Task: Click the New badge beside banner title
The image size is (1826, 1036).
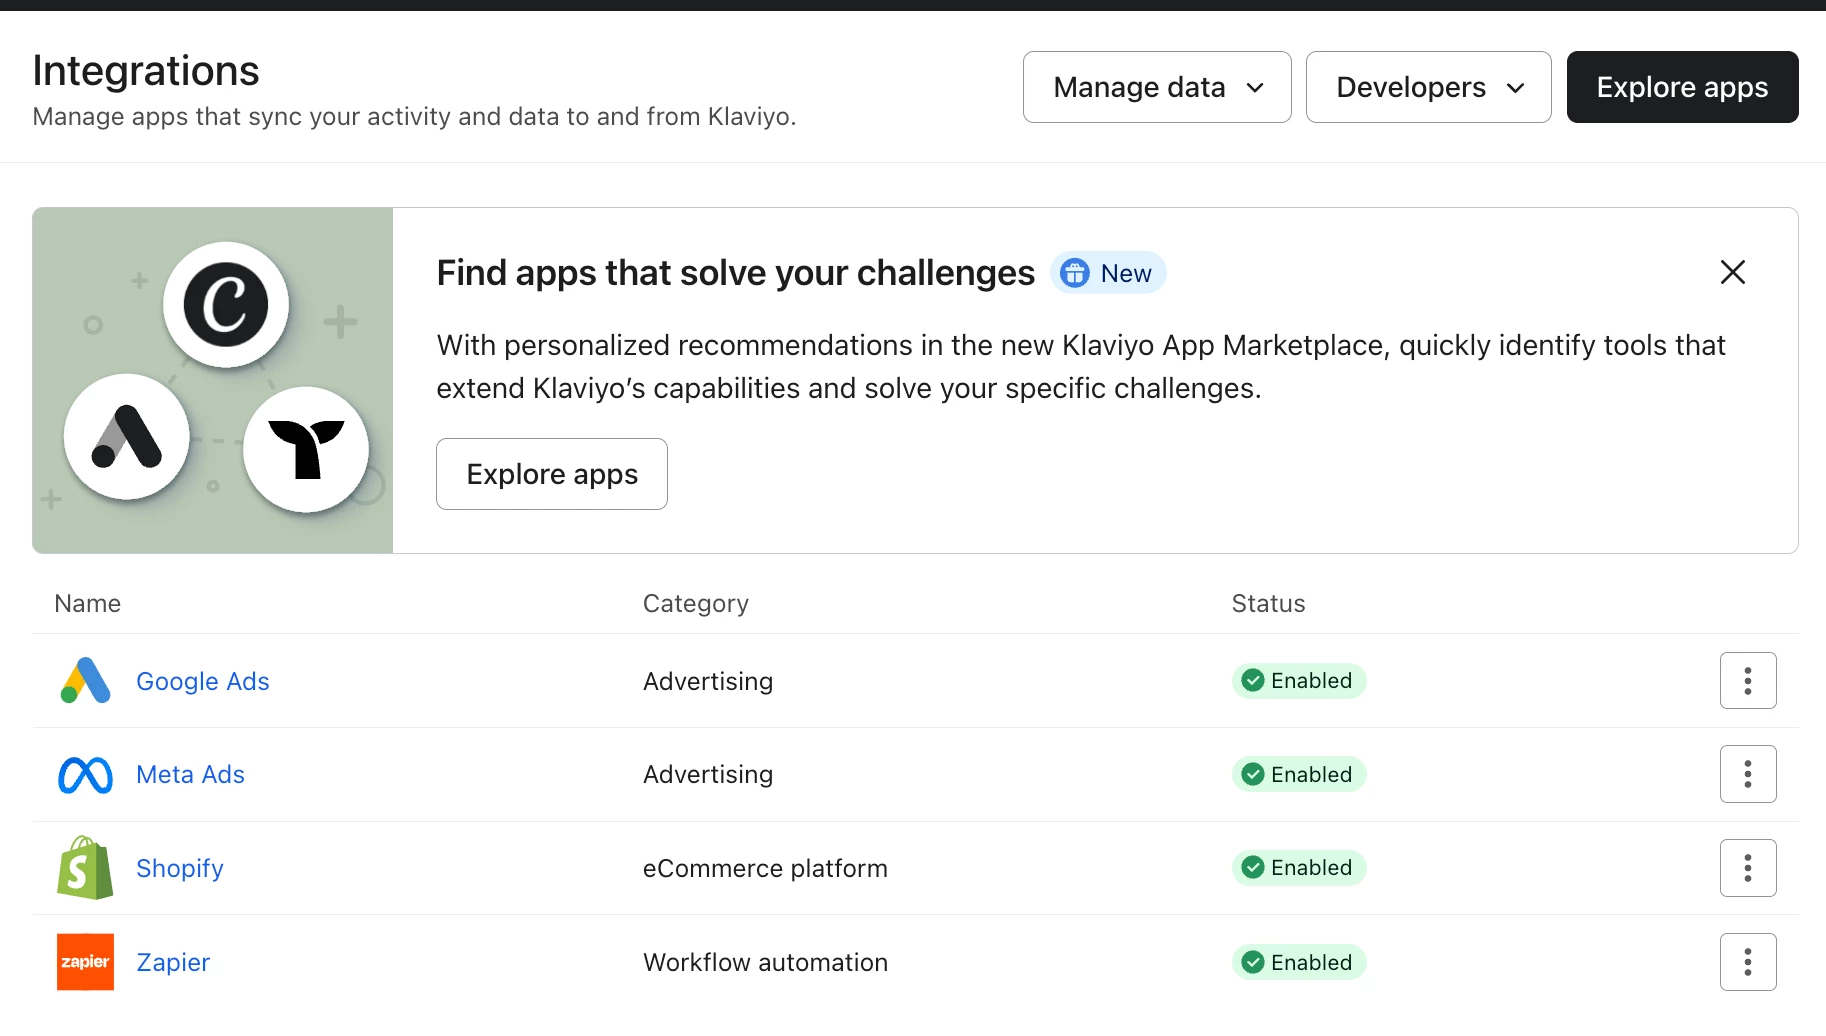Action: click(1108, 273)
